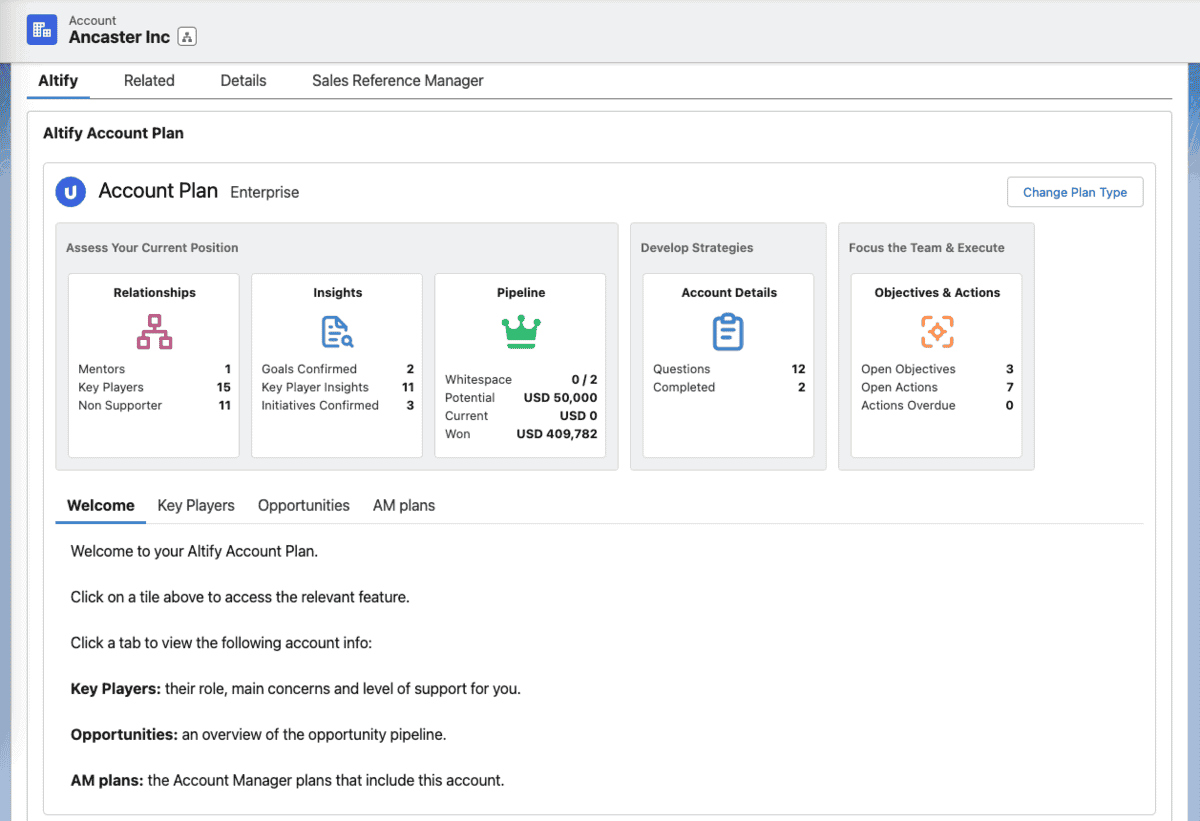
Task: Click the Goals Confirmed row
Action: coord(337,369)
